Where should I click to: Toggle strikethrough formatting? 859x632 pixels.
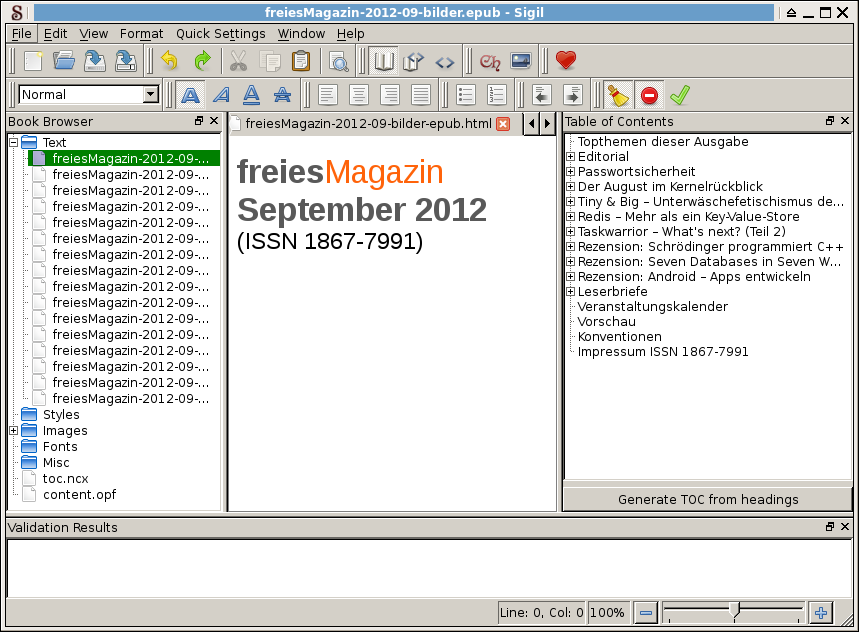tap(282, 95)
